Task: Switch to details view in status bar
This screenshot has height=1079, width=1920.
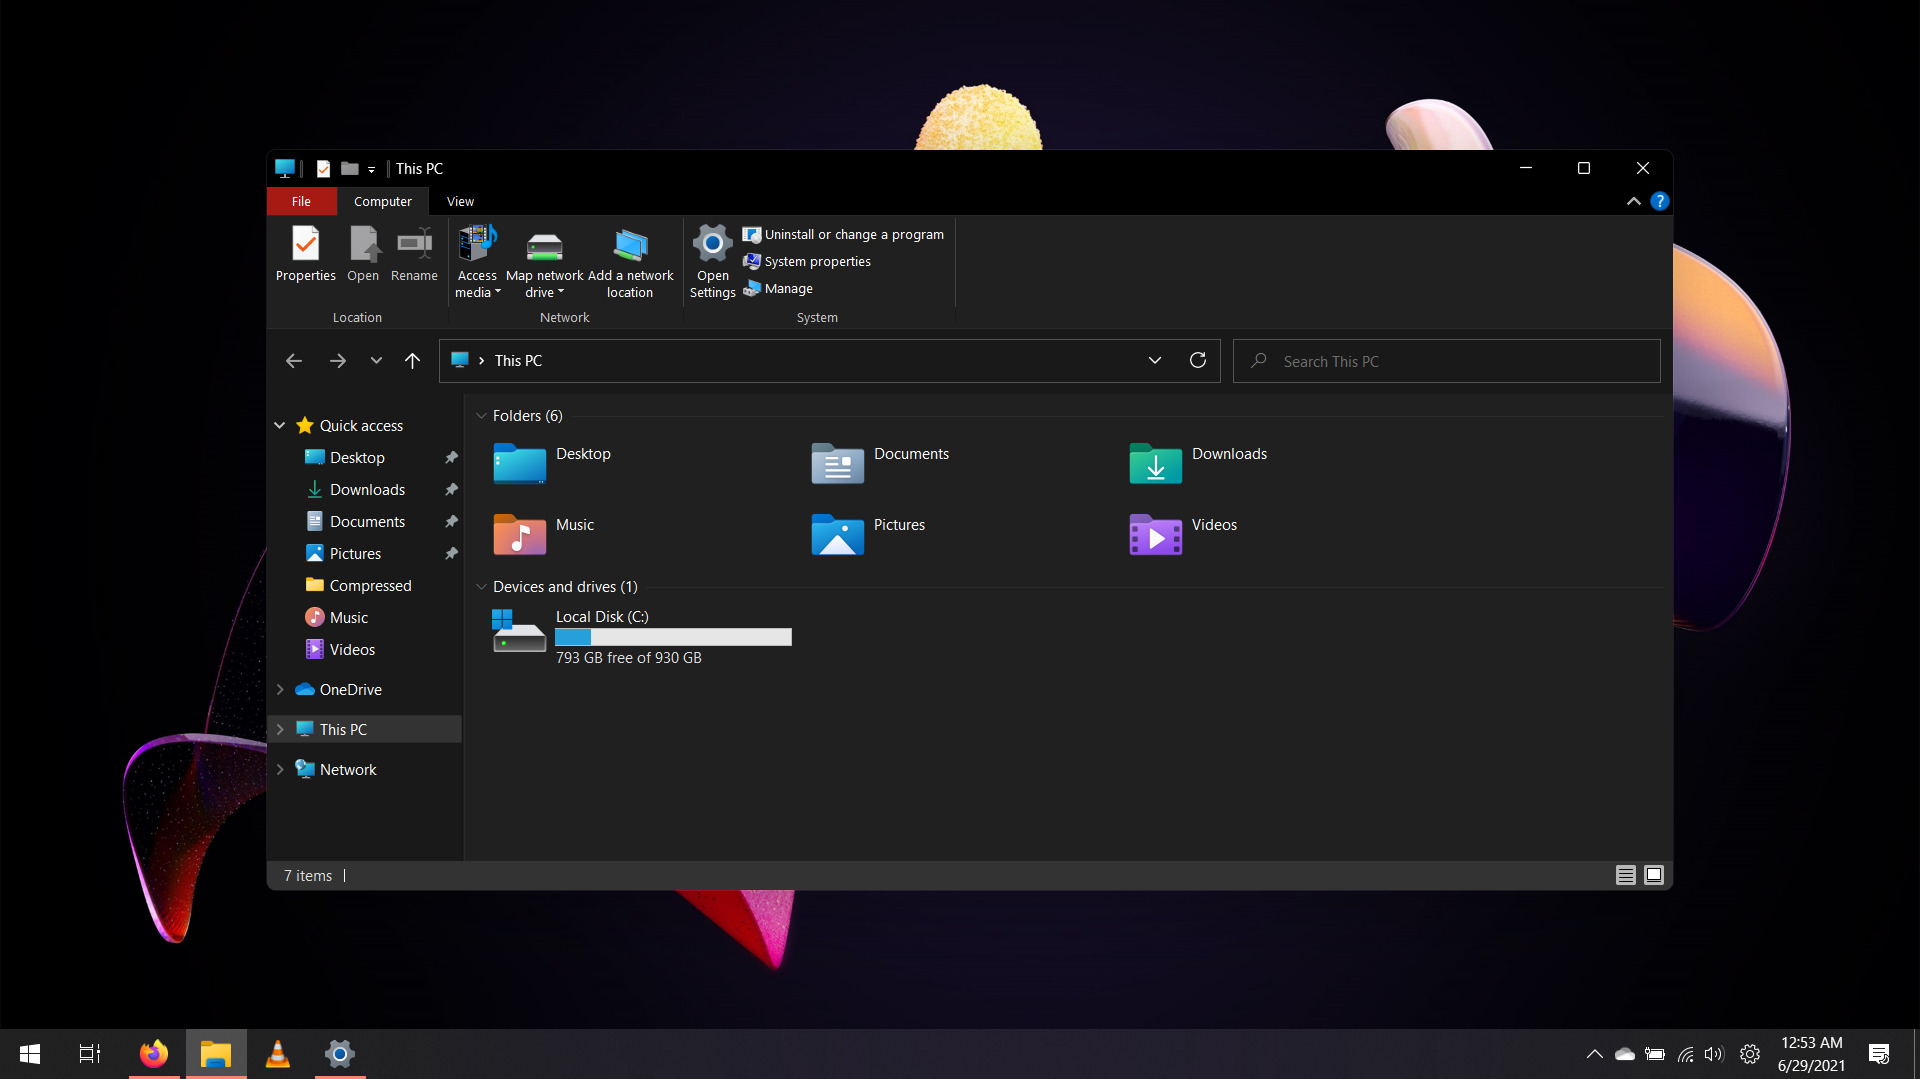Action: pos(1625,874)
